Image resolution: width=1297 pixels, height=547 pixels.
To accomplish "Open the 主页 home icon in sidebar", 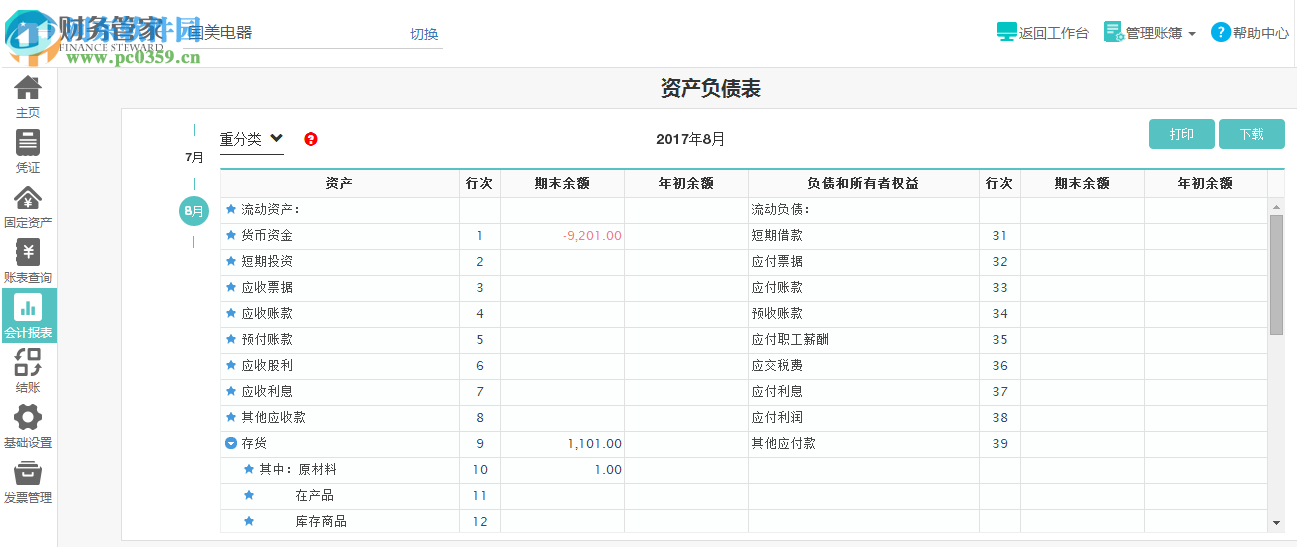I will 28,97.
